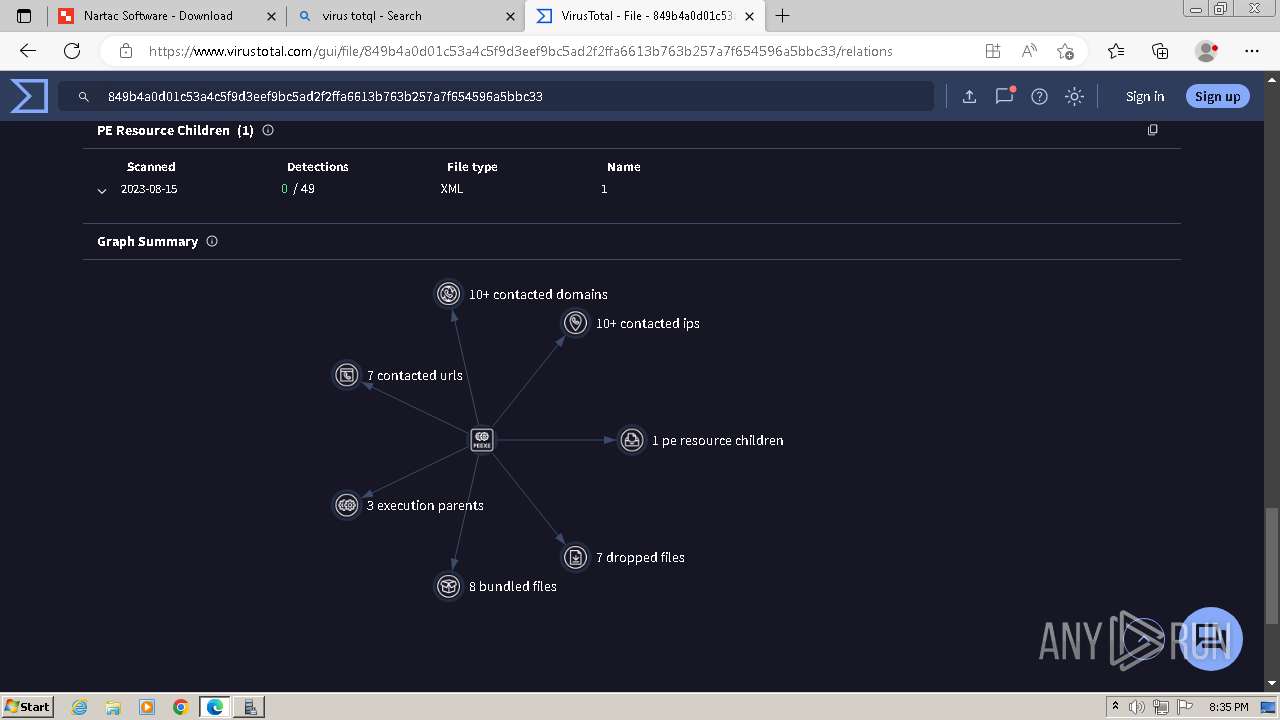Select the bundled files graph node
This screenshot has height=720, width=1280.
tap(449, 586)
